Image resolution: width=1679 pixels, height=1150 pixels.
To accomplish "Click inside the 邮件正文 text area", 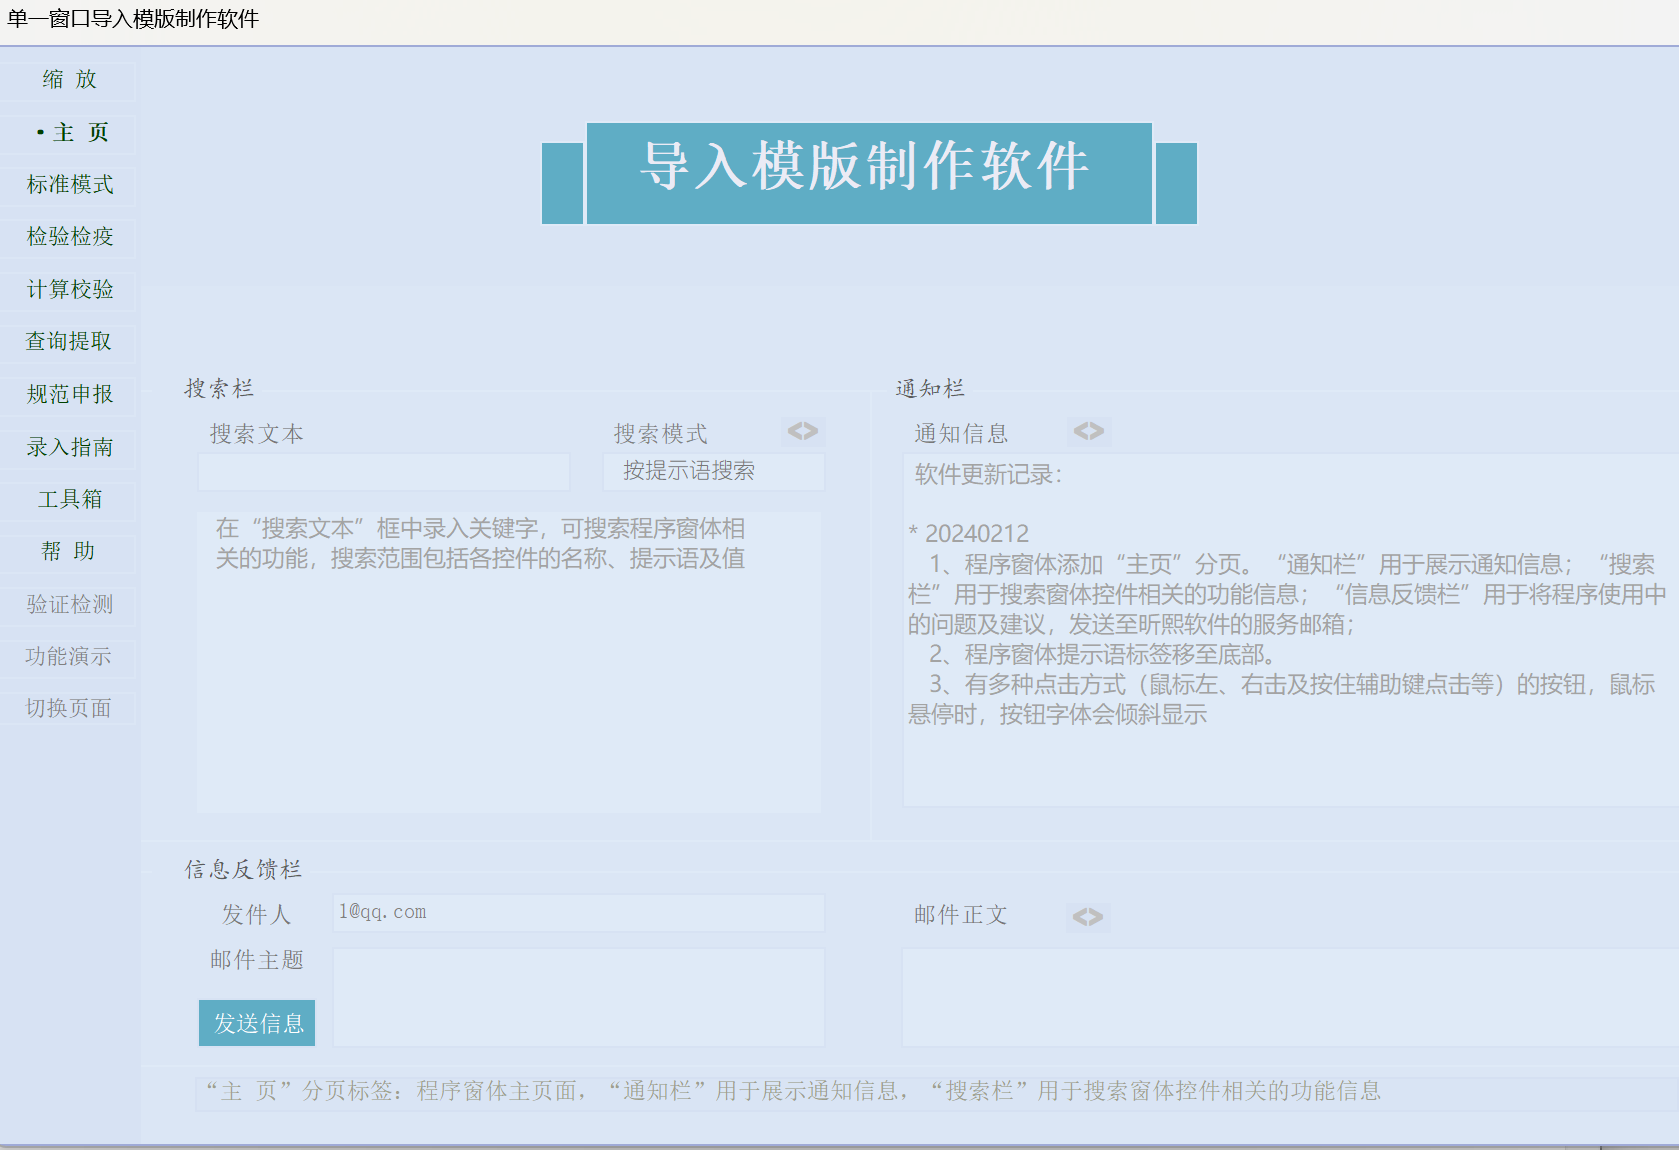I will (1288, 997).
